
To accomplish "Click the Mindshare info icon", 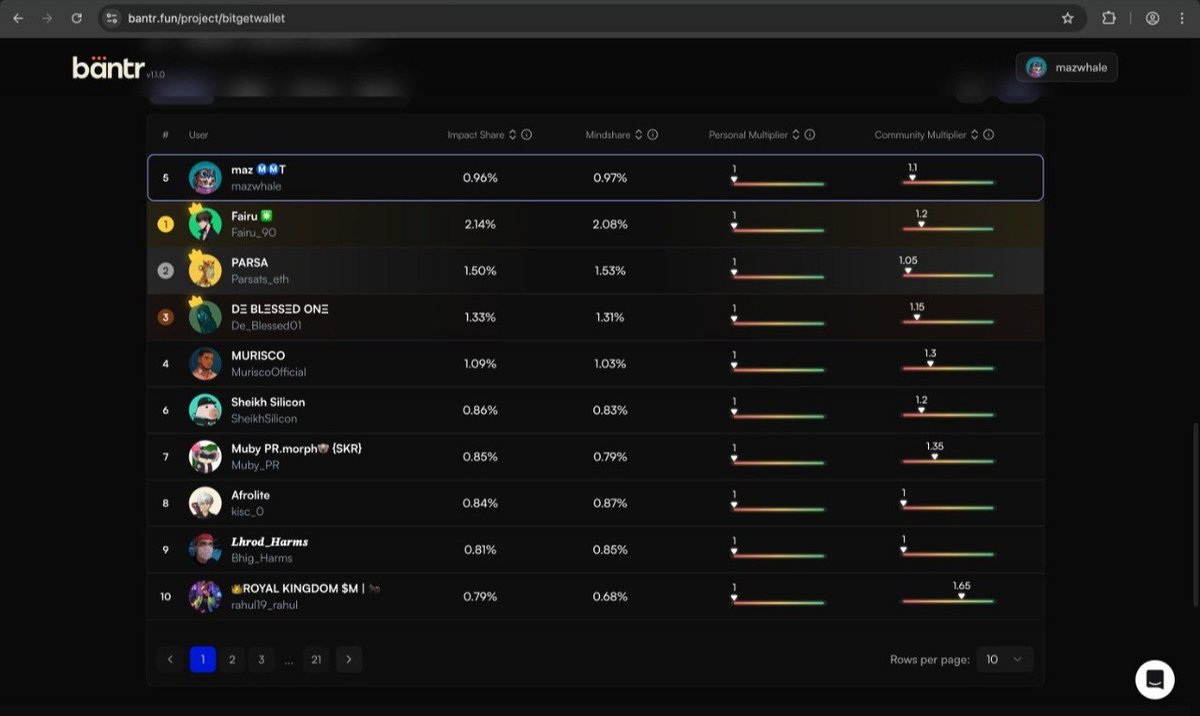I will point(652,135).
